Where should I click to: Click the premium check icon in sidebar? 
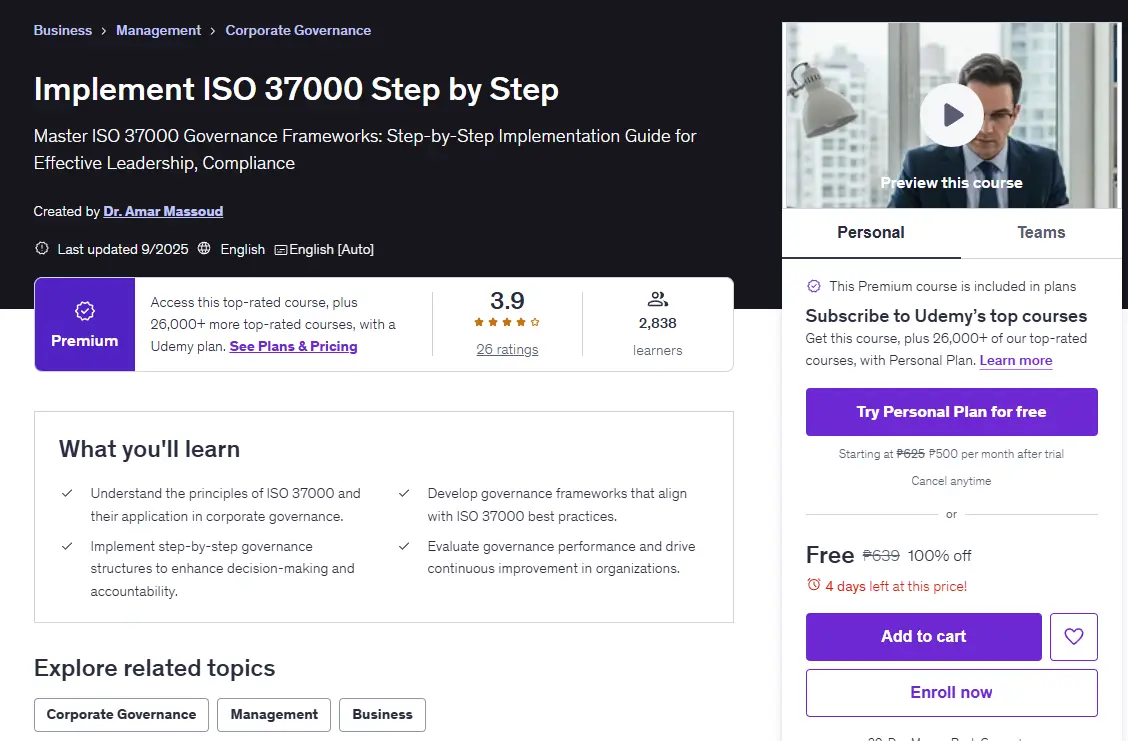pos(814,286)
